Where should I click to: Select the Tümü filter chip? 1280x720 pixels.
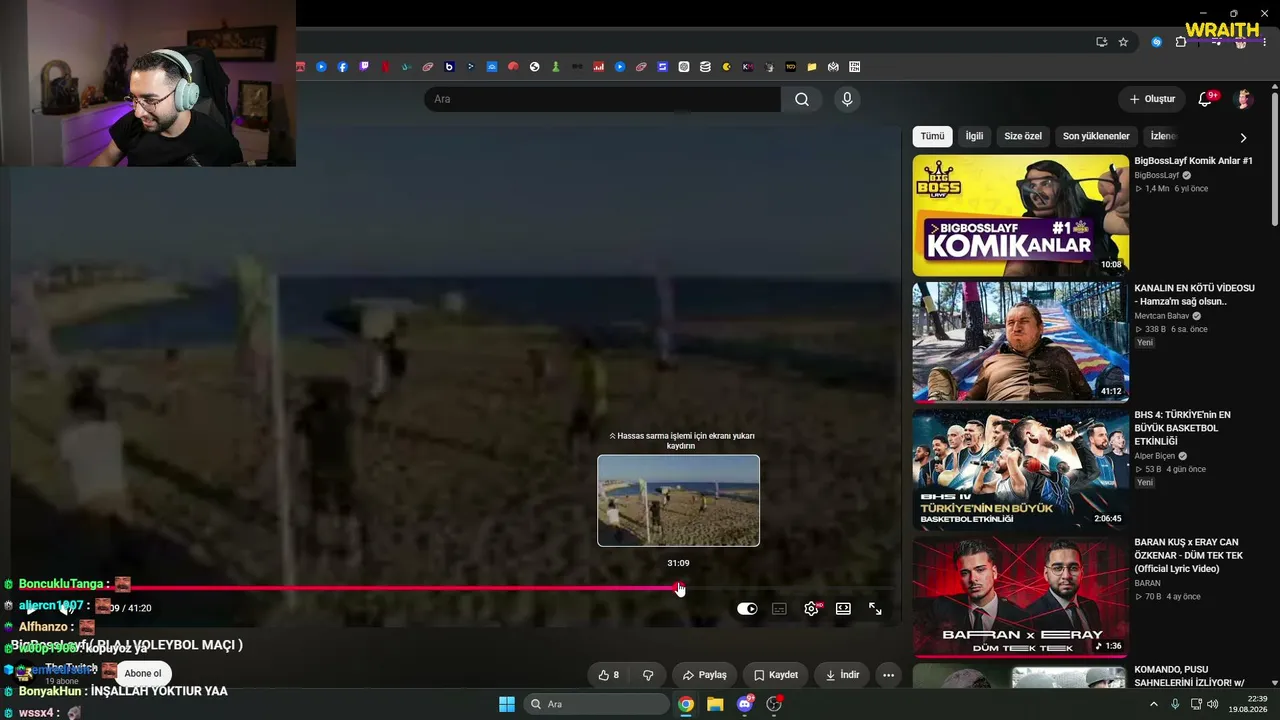click(x=932, y=136)
